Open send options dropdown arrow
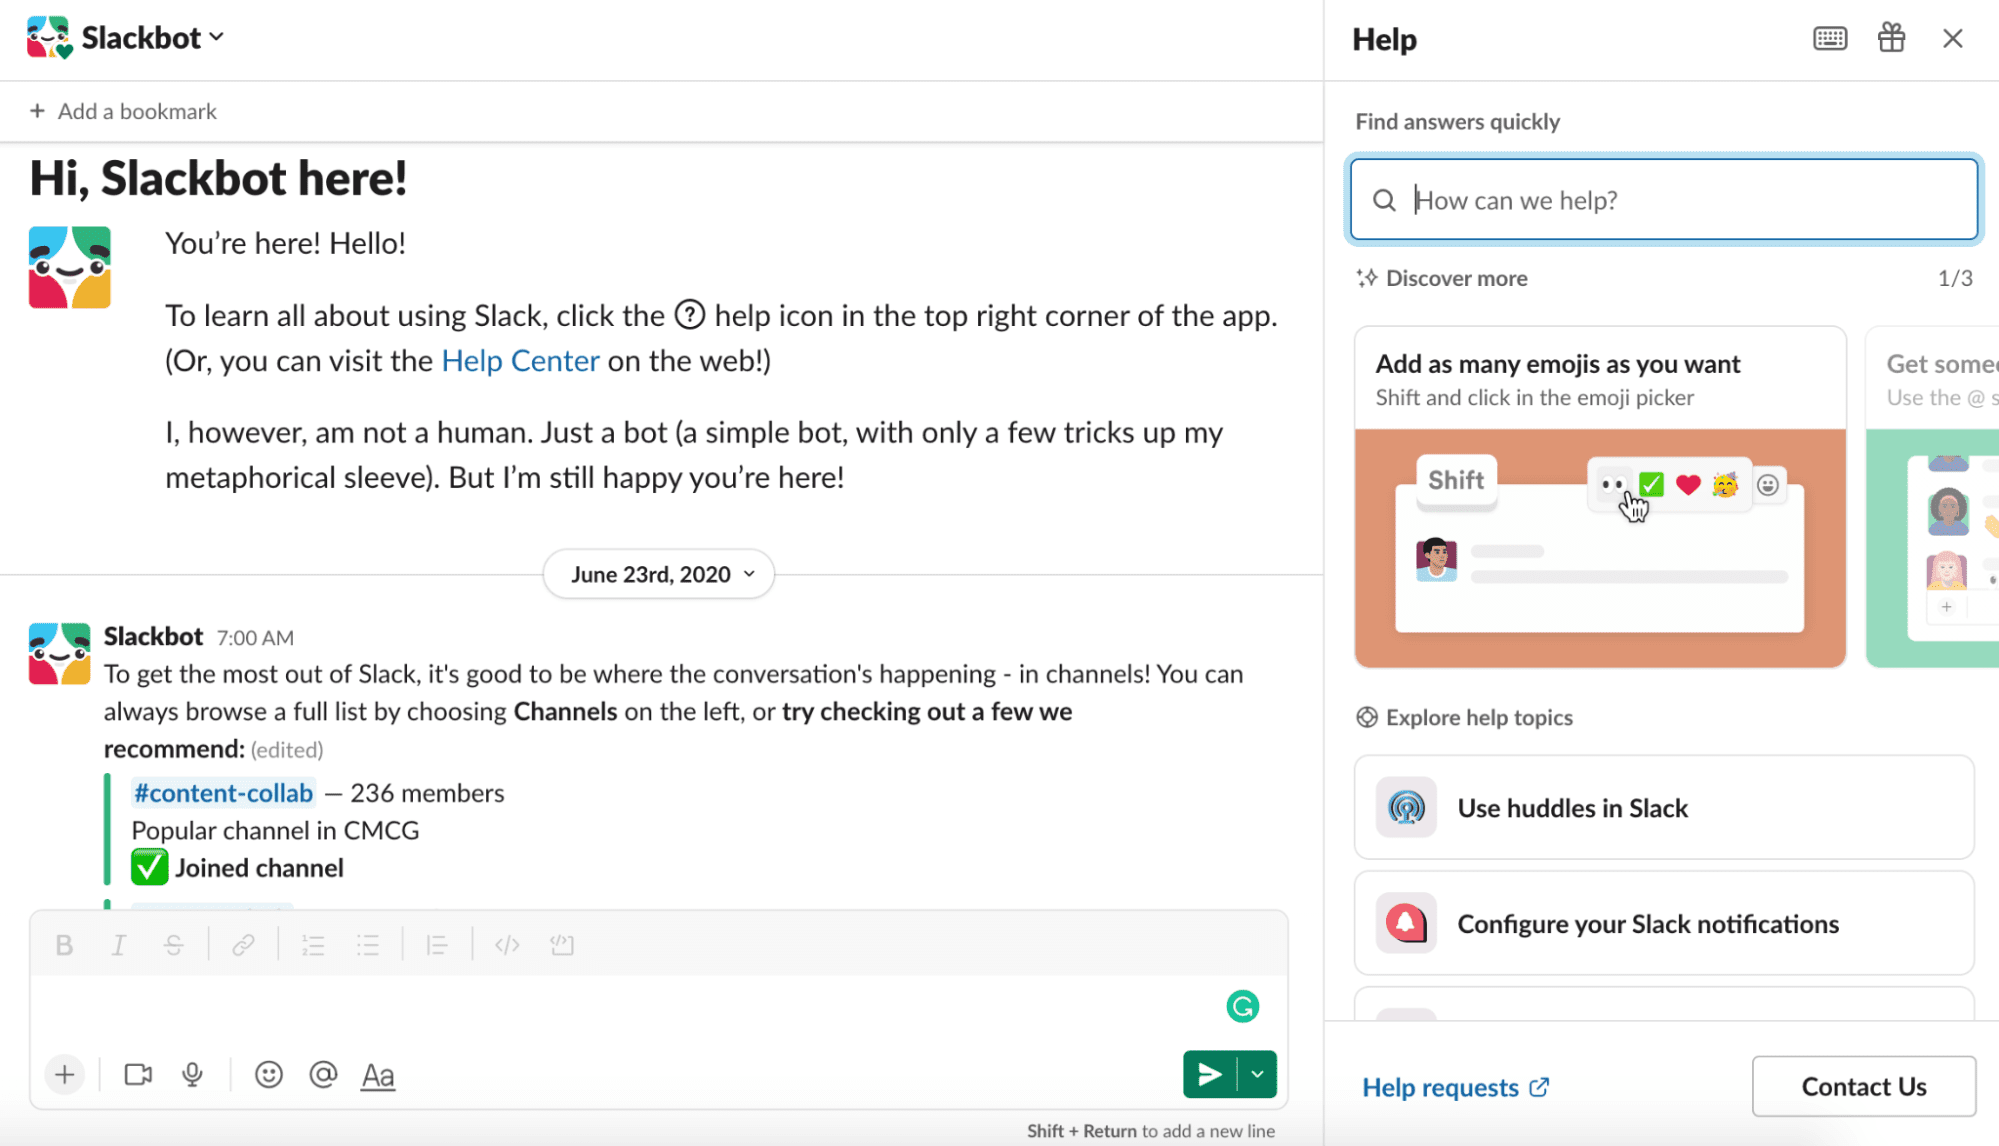 click(1258, 1075)
